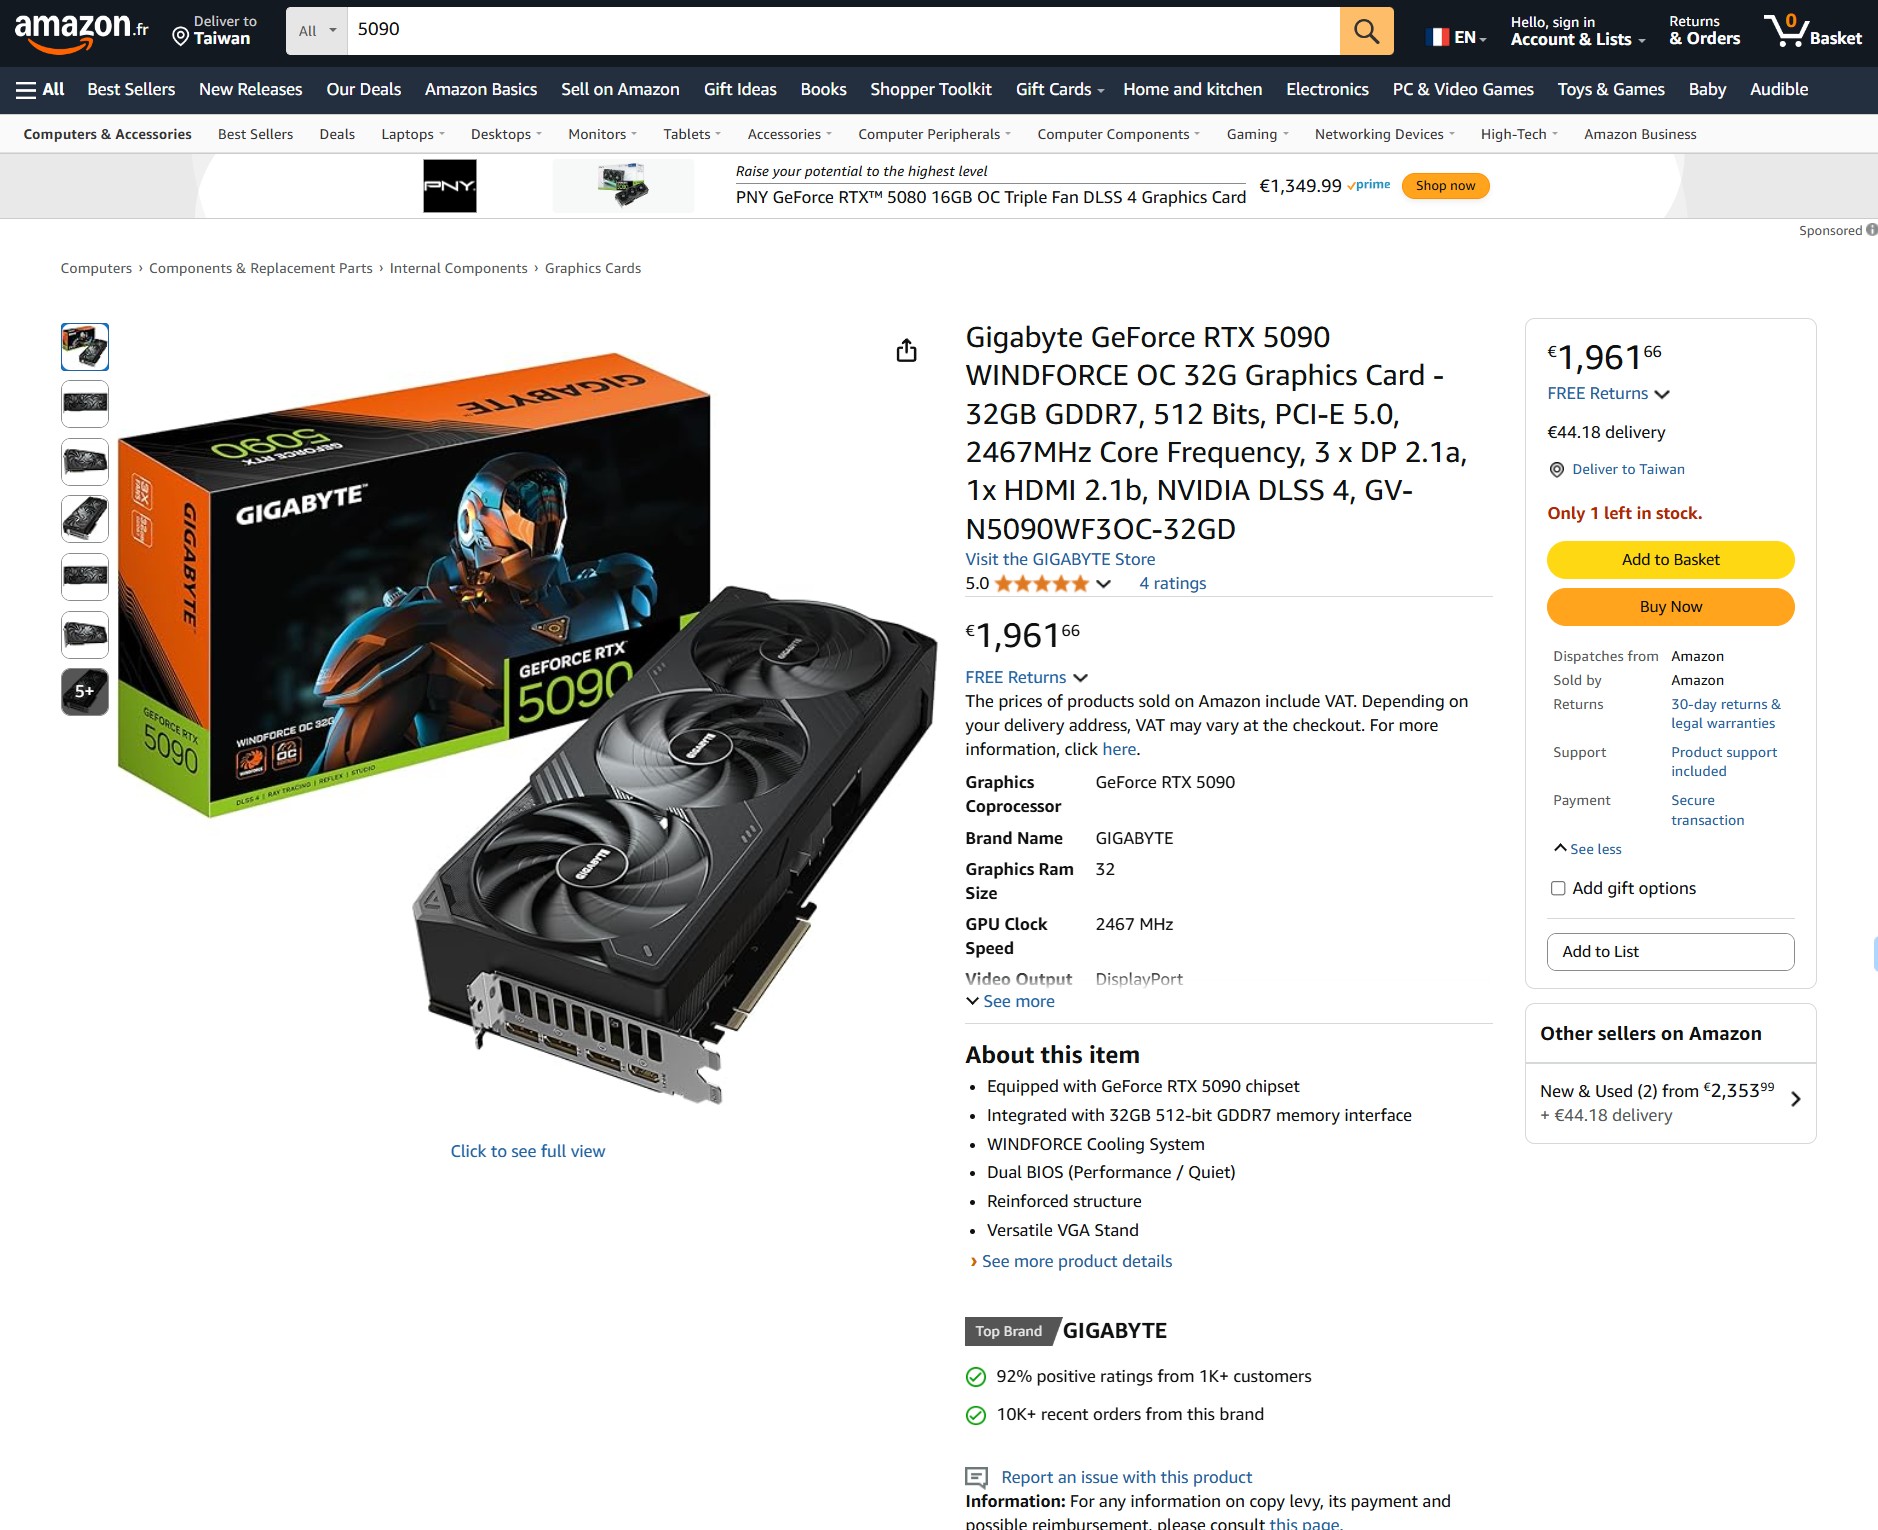The height and width of the screenshot is (1530, 1878).
Task: Select the second product thumbnail image
Action: [x=85, y=405]
